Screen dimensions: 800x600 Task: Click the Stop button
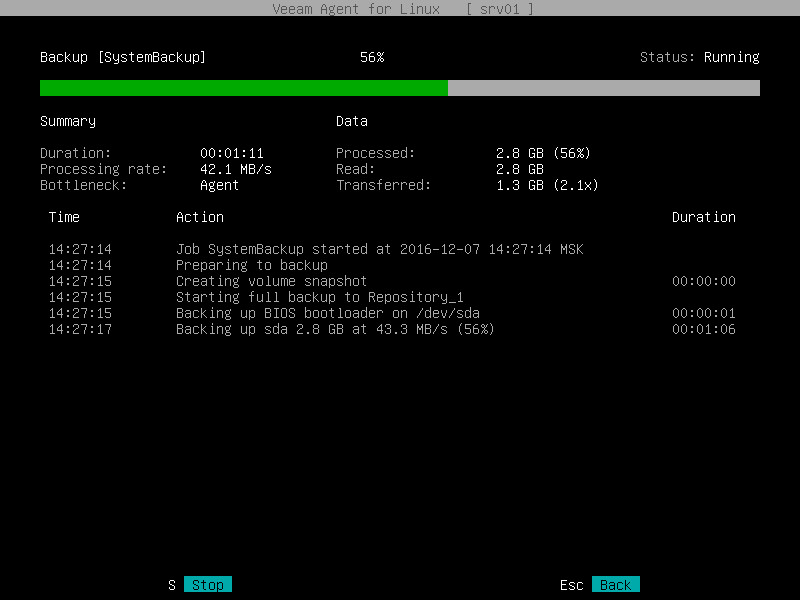tap(207, 584)
